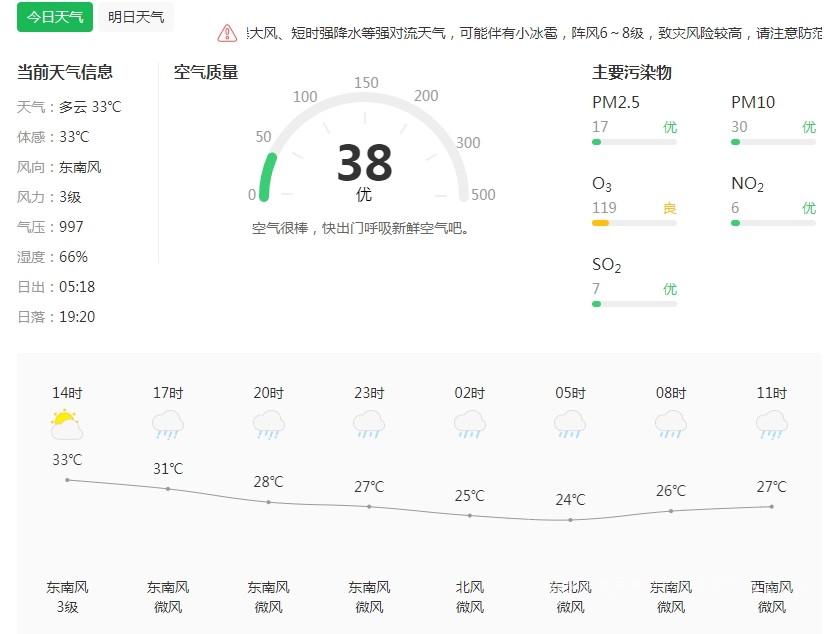Image resolution: width=831 pixels, height=634 pixels.
Task: Click the PM2.5 level bar
Action: [x=634, y=142]
